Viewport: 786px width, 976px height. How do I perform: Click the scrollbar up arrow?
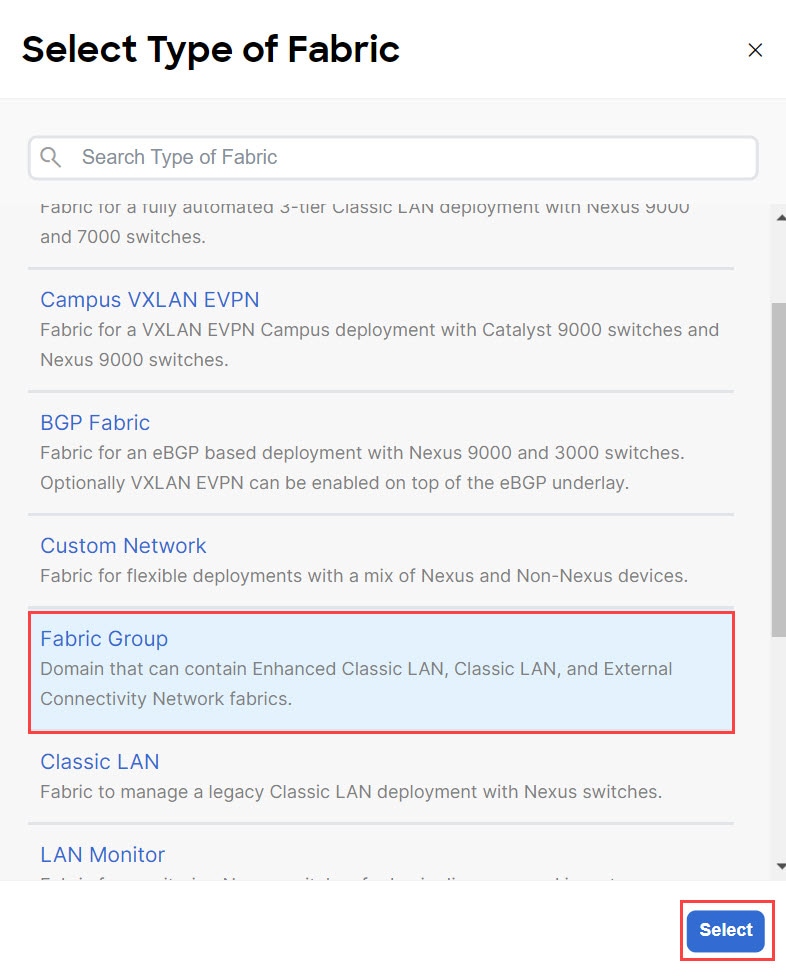coord(780,217)
